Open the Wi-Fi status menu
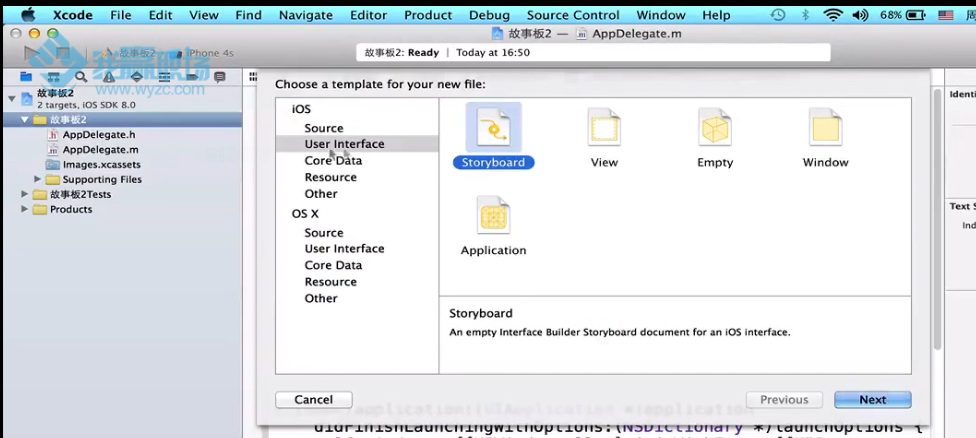Screen dimensions: 976x438 click(832, 15)
